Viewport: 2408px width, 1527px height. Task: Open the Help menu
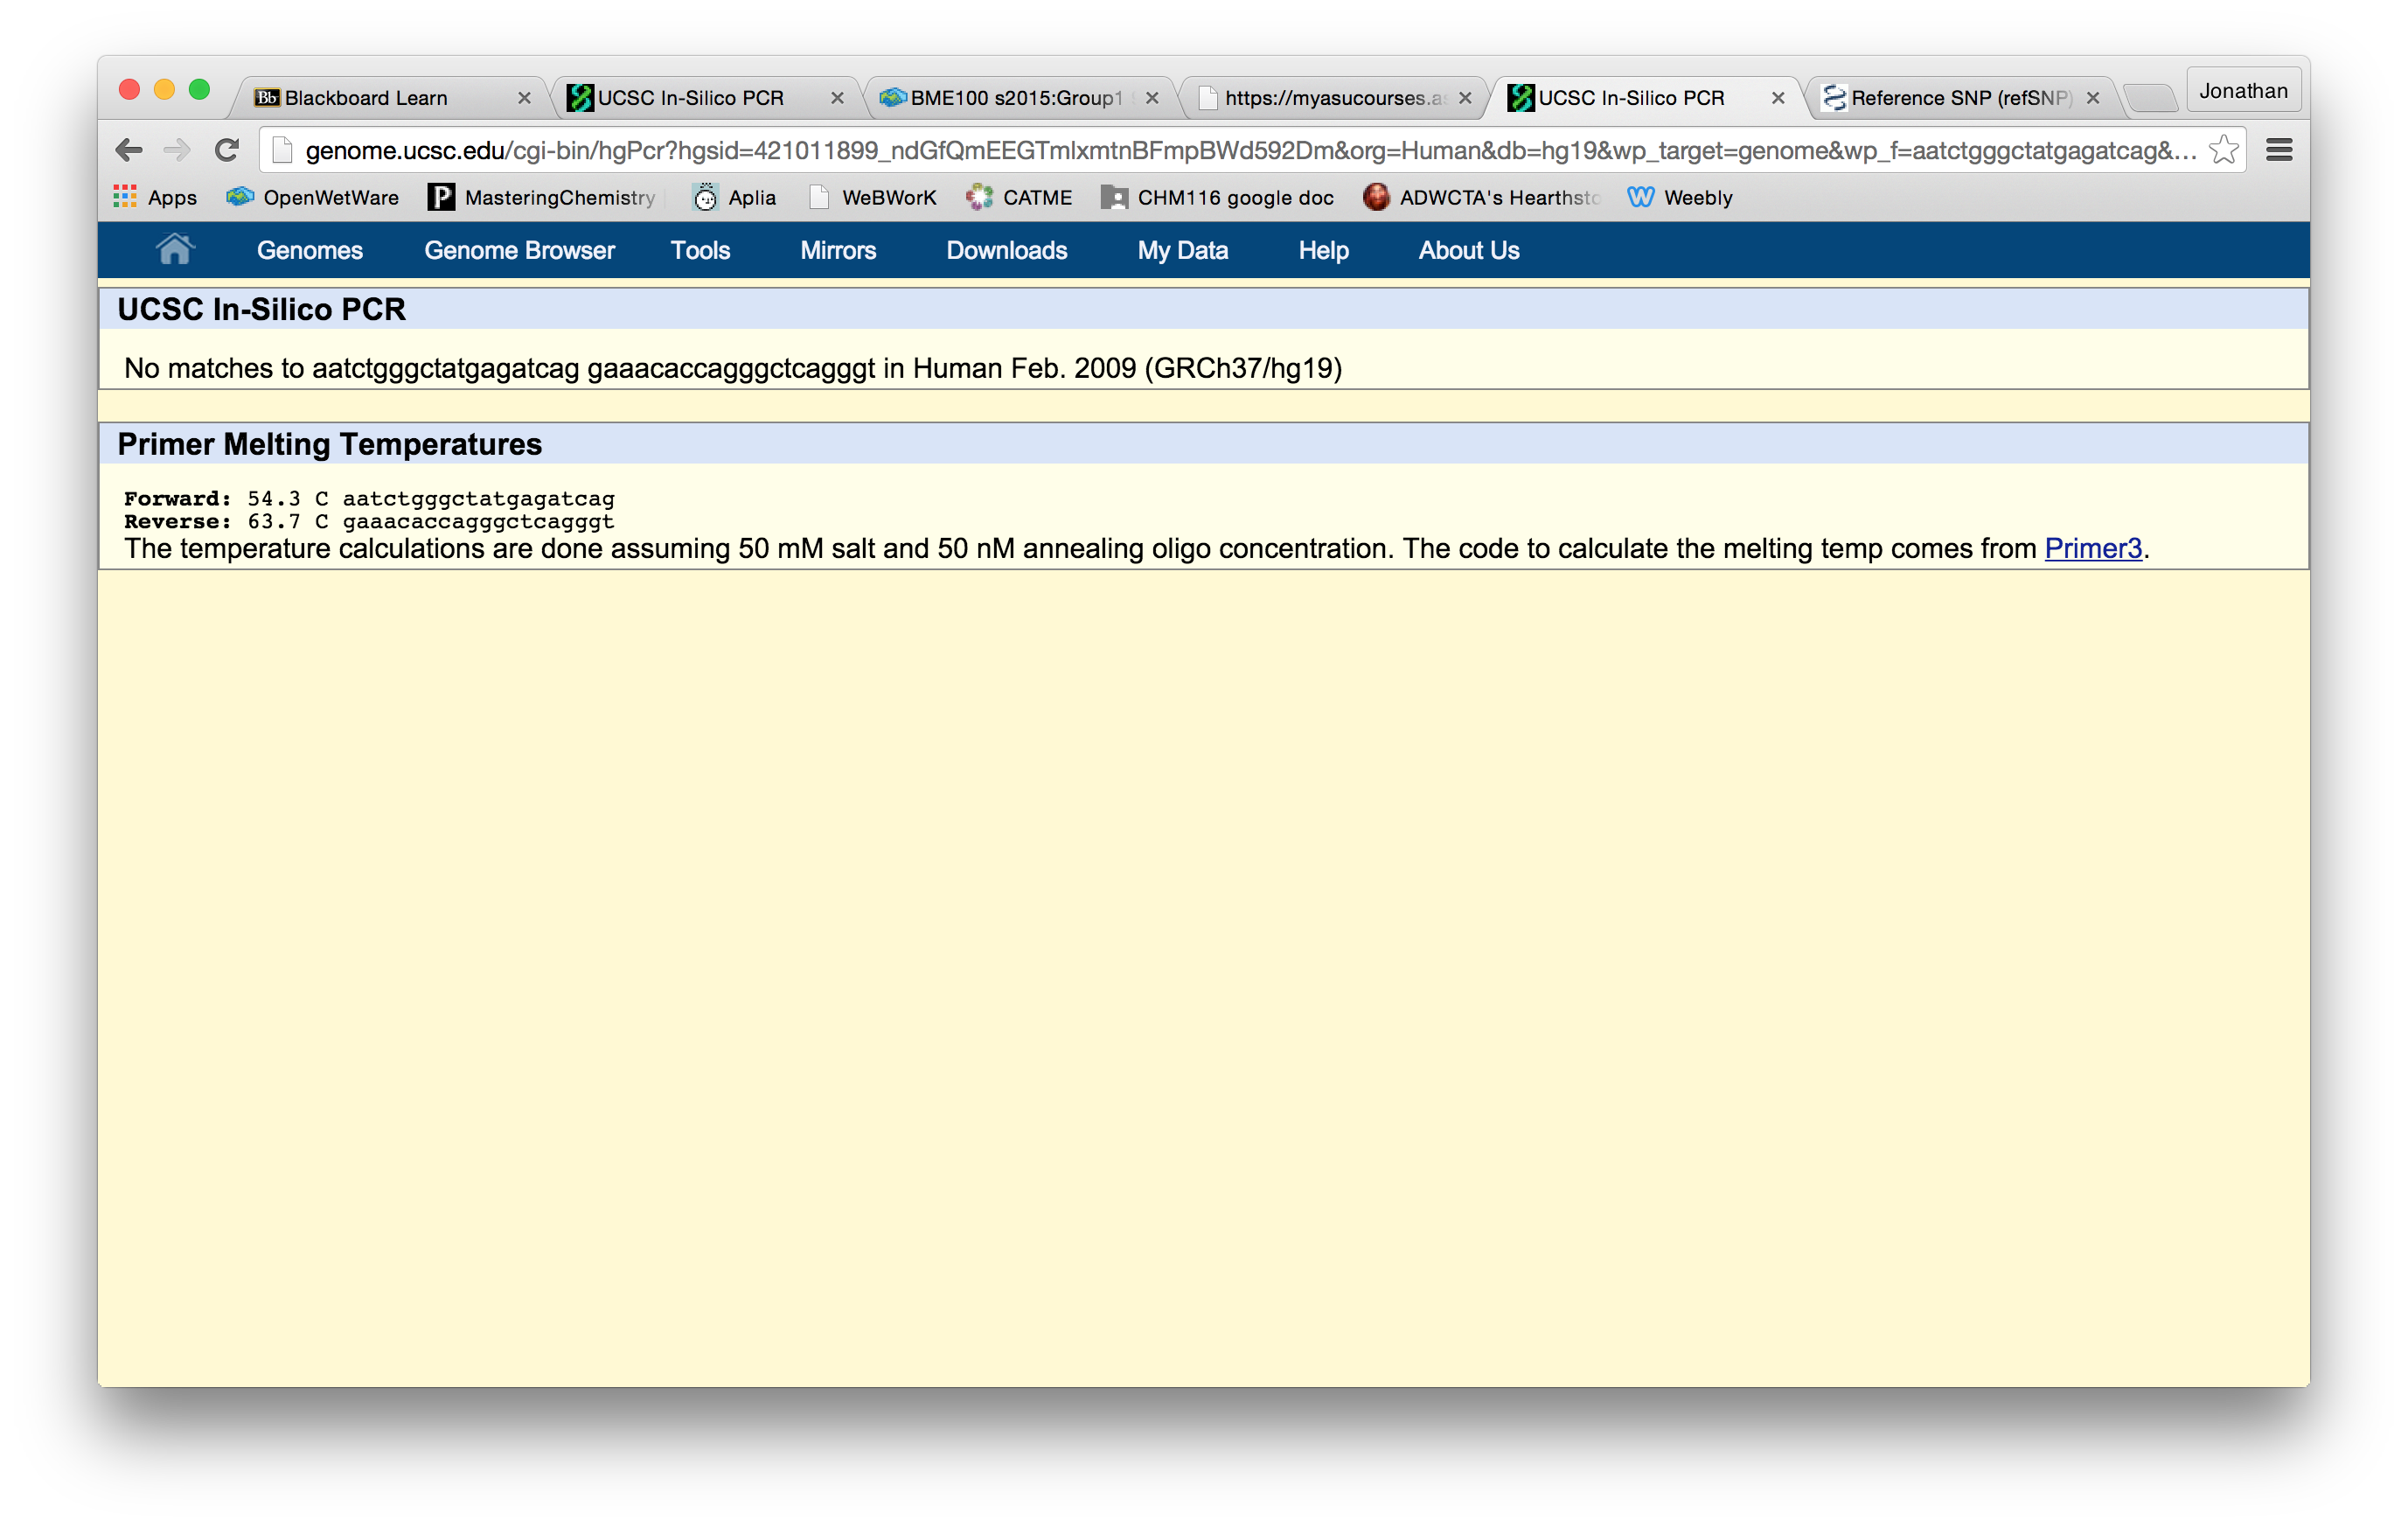[1323, 250]
